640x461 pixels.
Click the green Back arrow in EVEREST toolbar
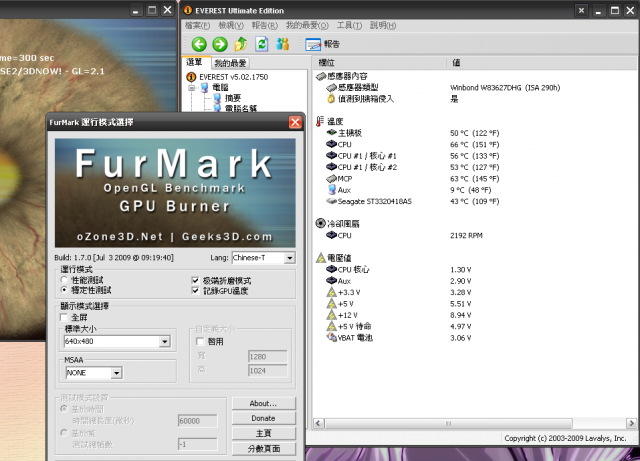tap(199, 44)
